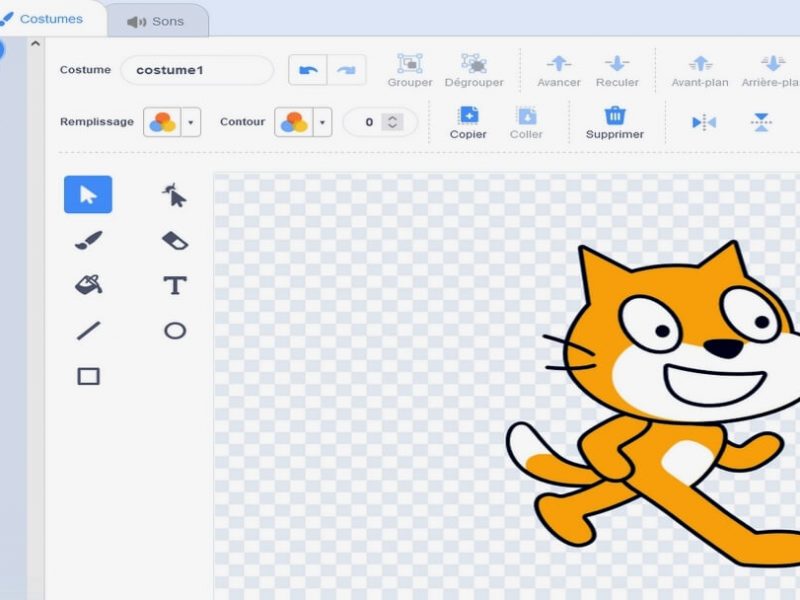Click the costume list scroll-up arrow
800x600 pixels.
(x=35, y=44)
